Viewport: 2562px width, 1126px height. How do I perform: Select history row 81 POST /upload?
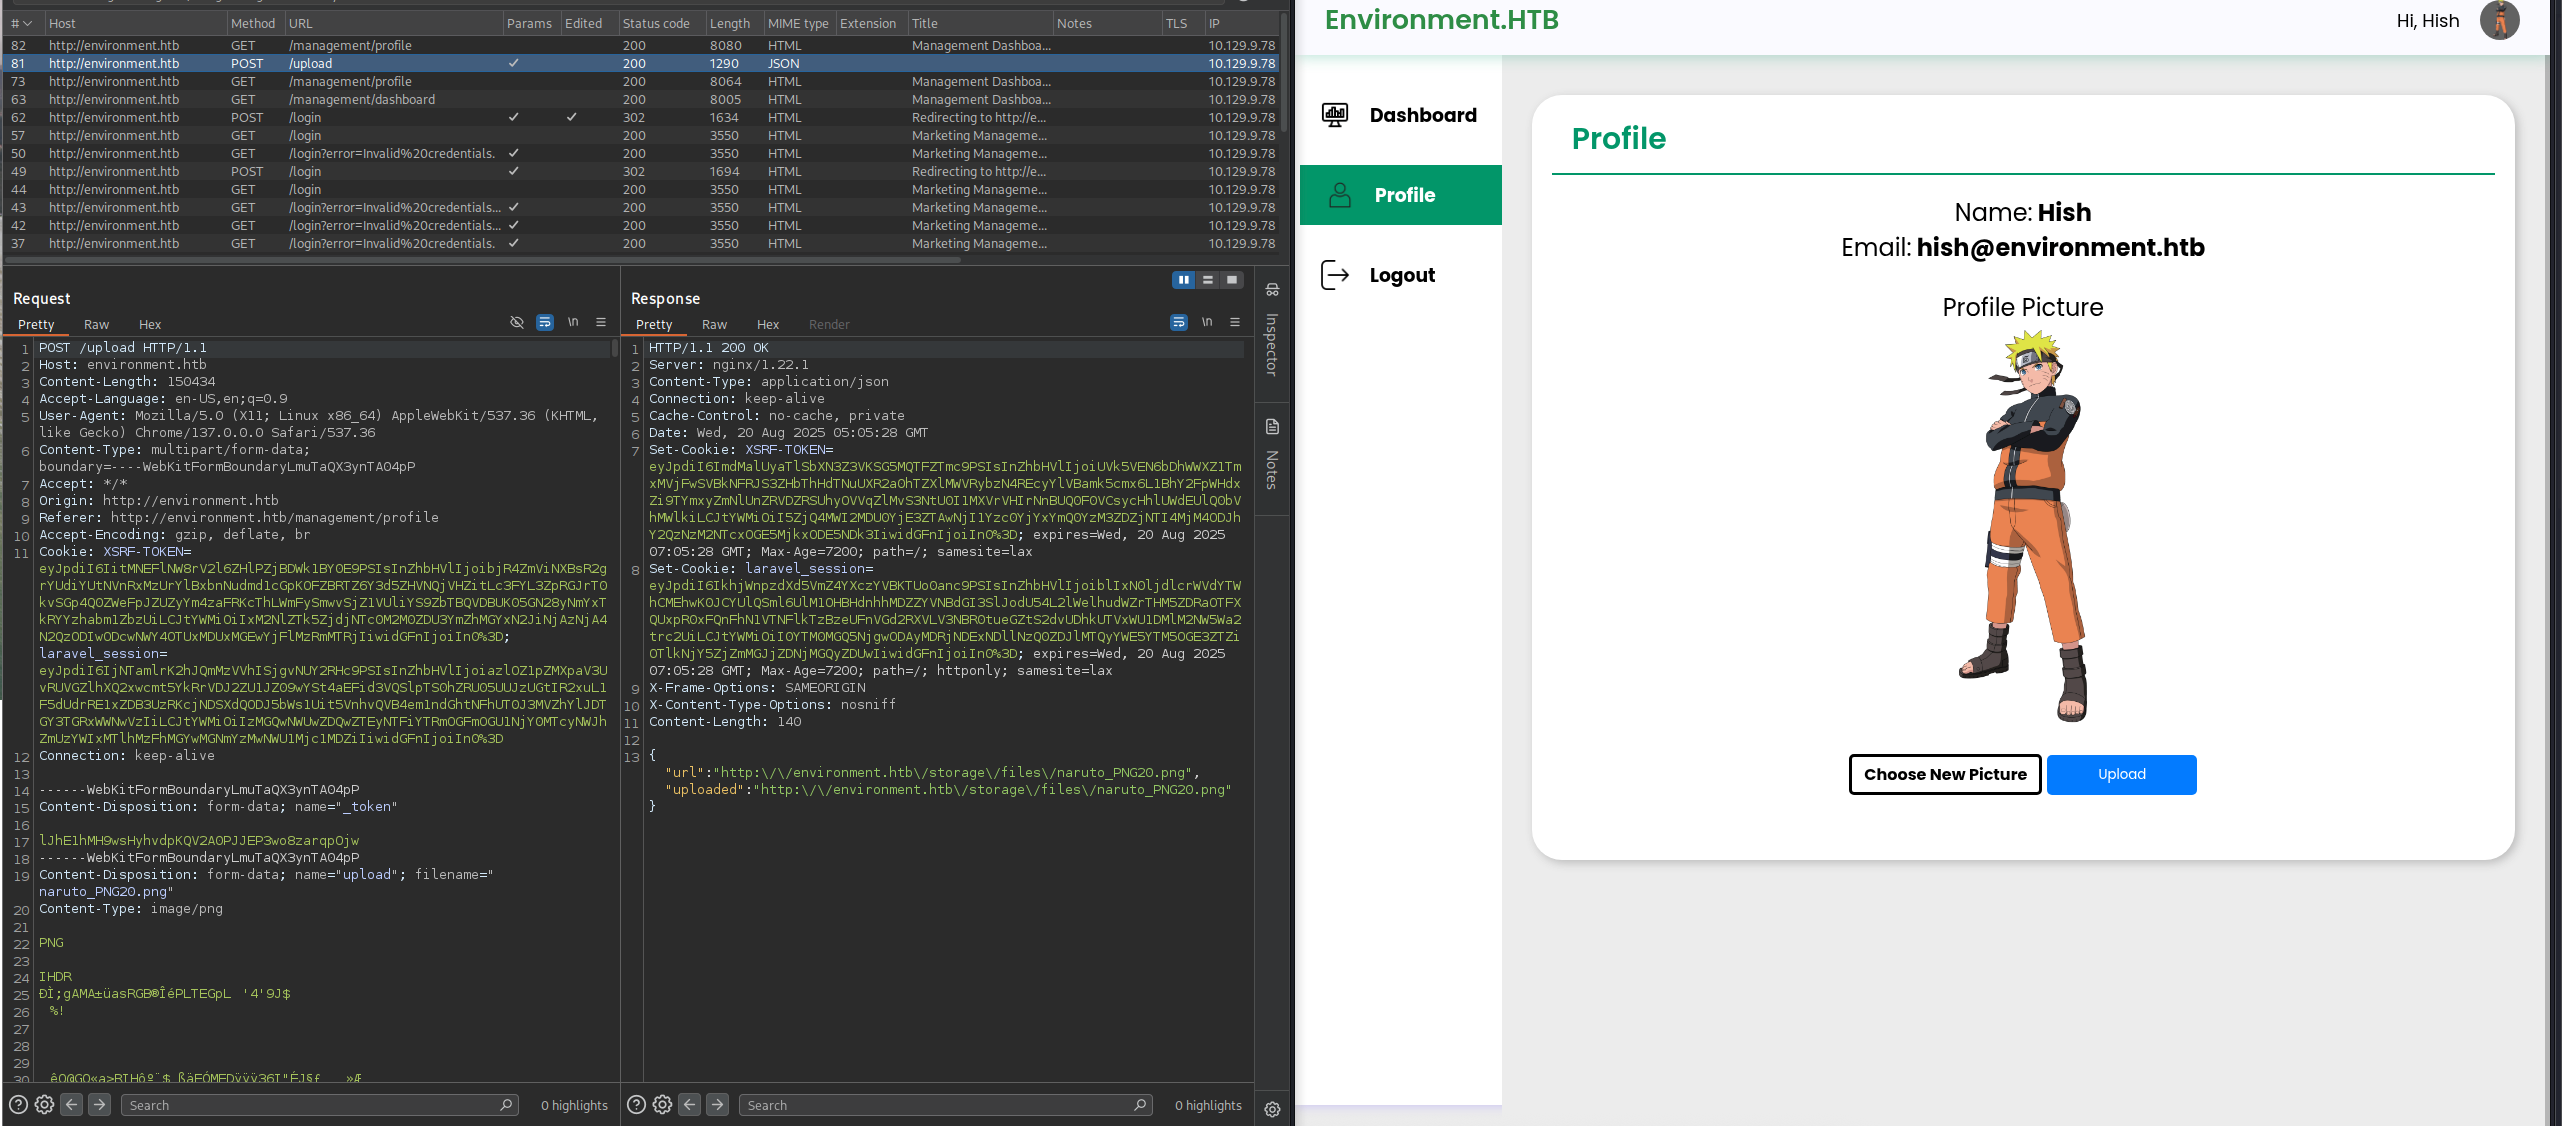click(640, 63)
